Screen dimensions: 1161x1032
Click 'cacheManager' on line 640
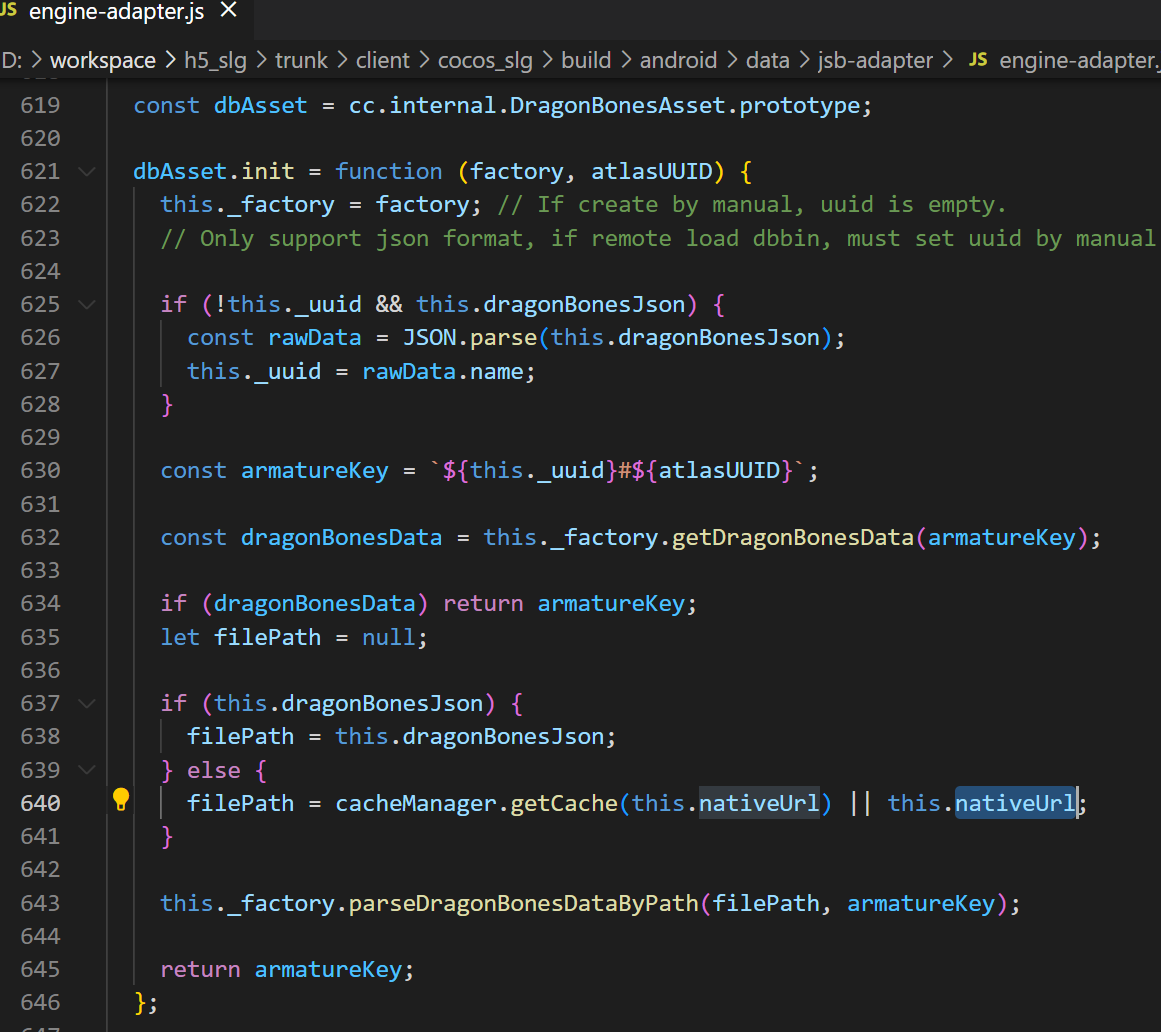click(416, 803)
